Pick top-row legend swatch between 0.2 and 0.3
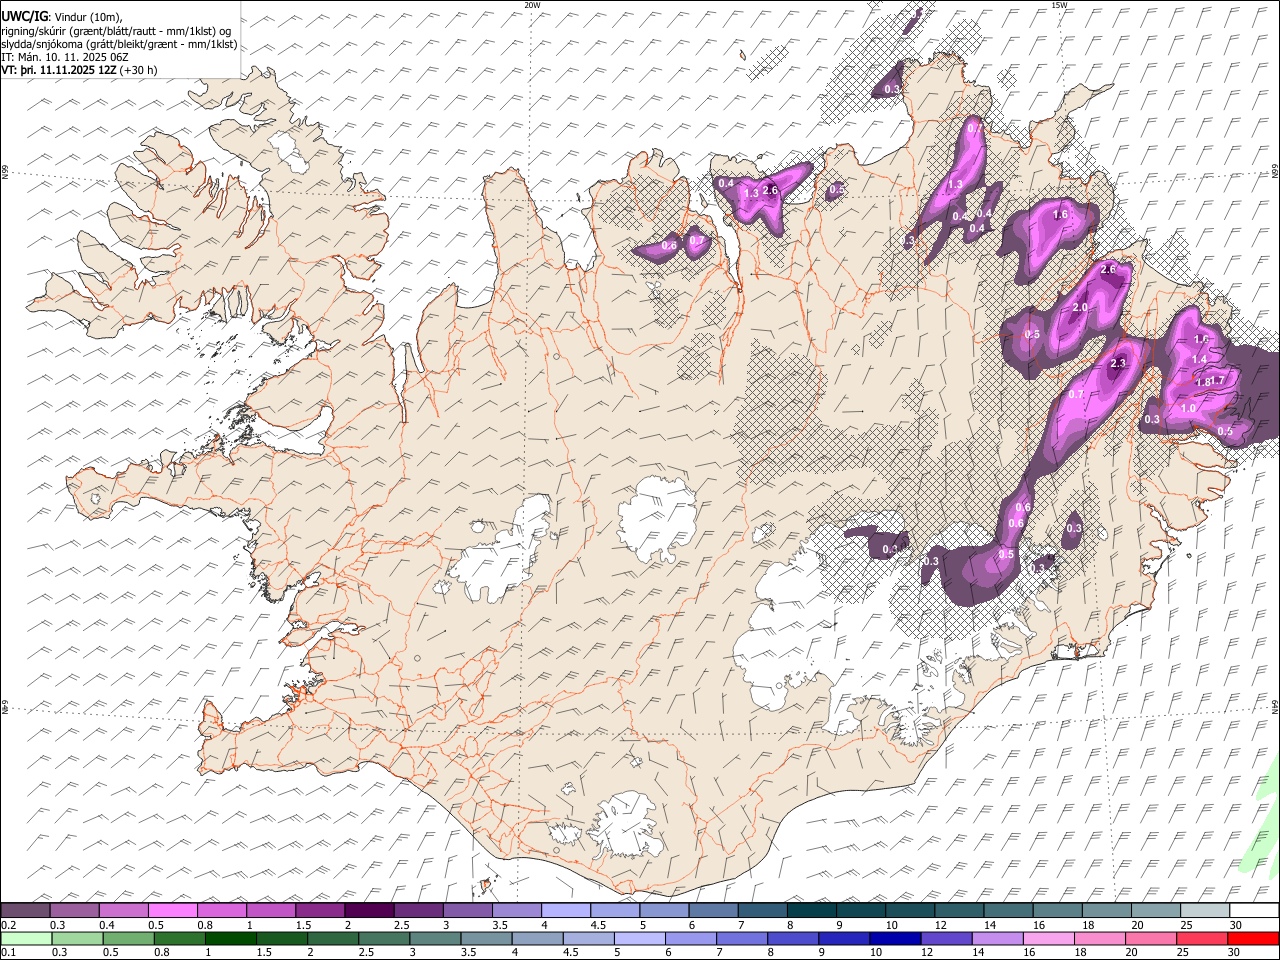Image resolution: width=1280 pixels, height=960 pixels. (26, 911)
